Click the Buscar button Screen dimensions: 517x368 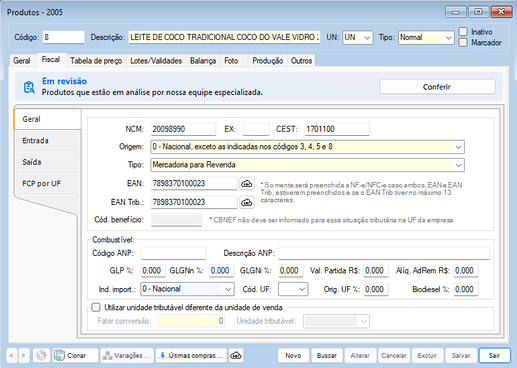327,356
